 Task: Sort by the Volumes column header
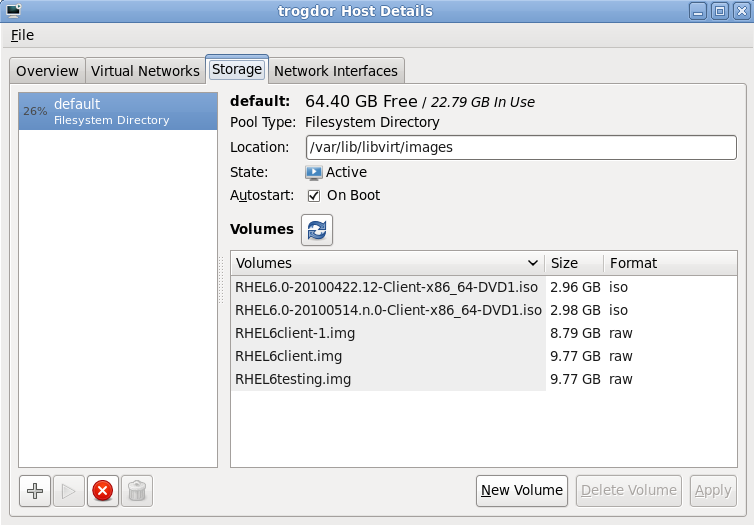click(388, 263)
